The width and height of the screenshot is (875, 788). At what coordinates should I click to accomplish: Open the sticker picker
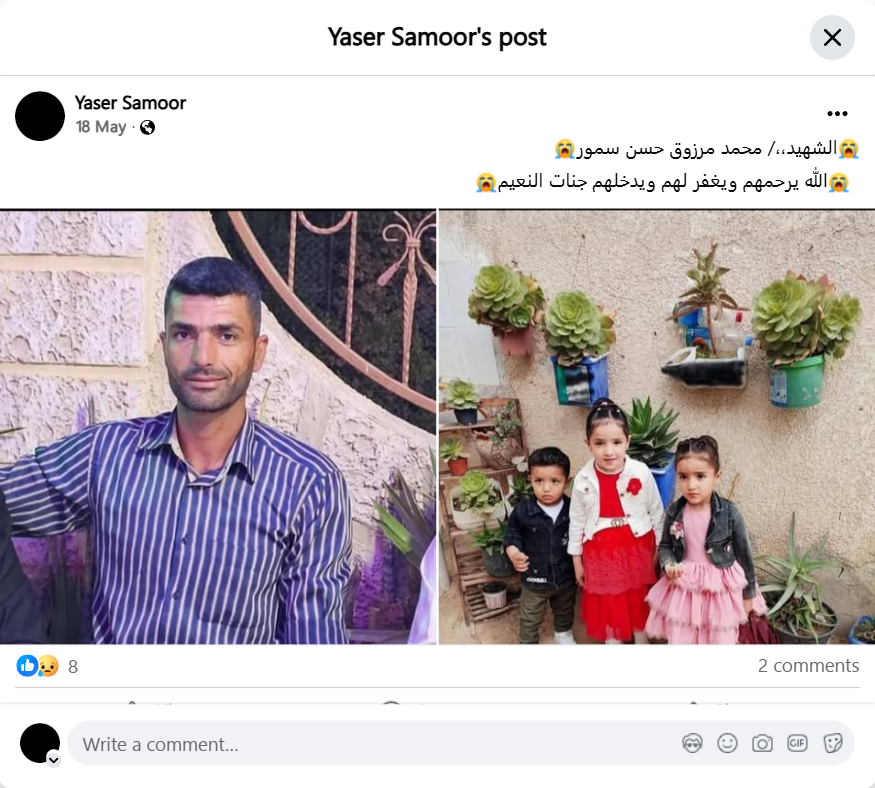[x=833, y=743]
